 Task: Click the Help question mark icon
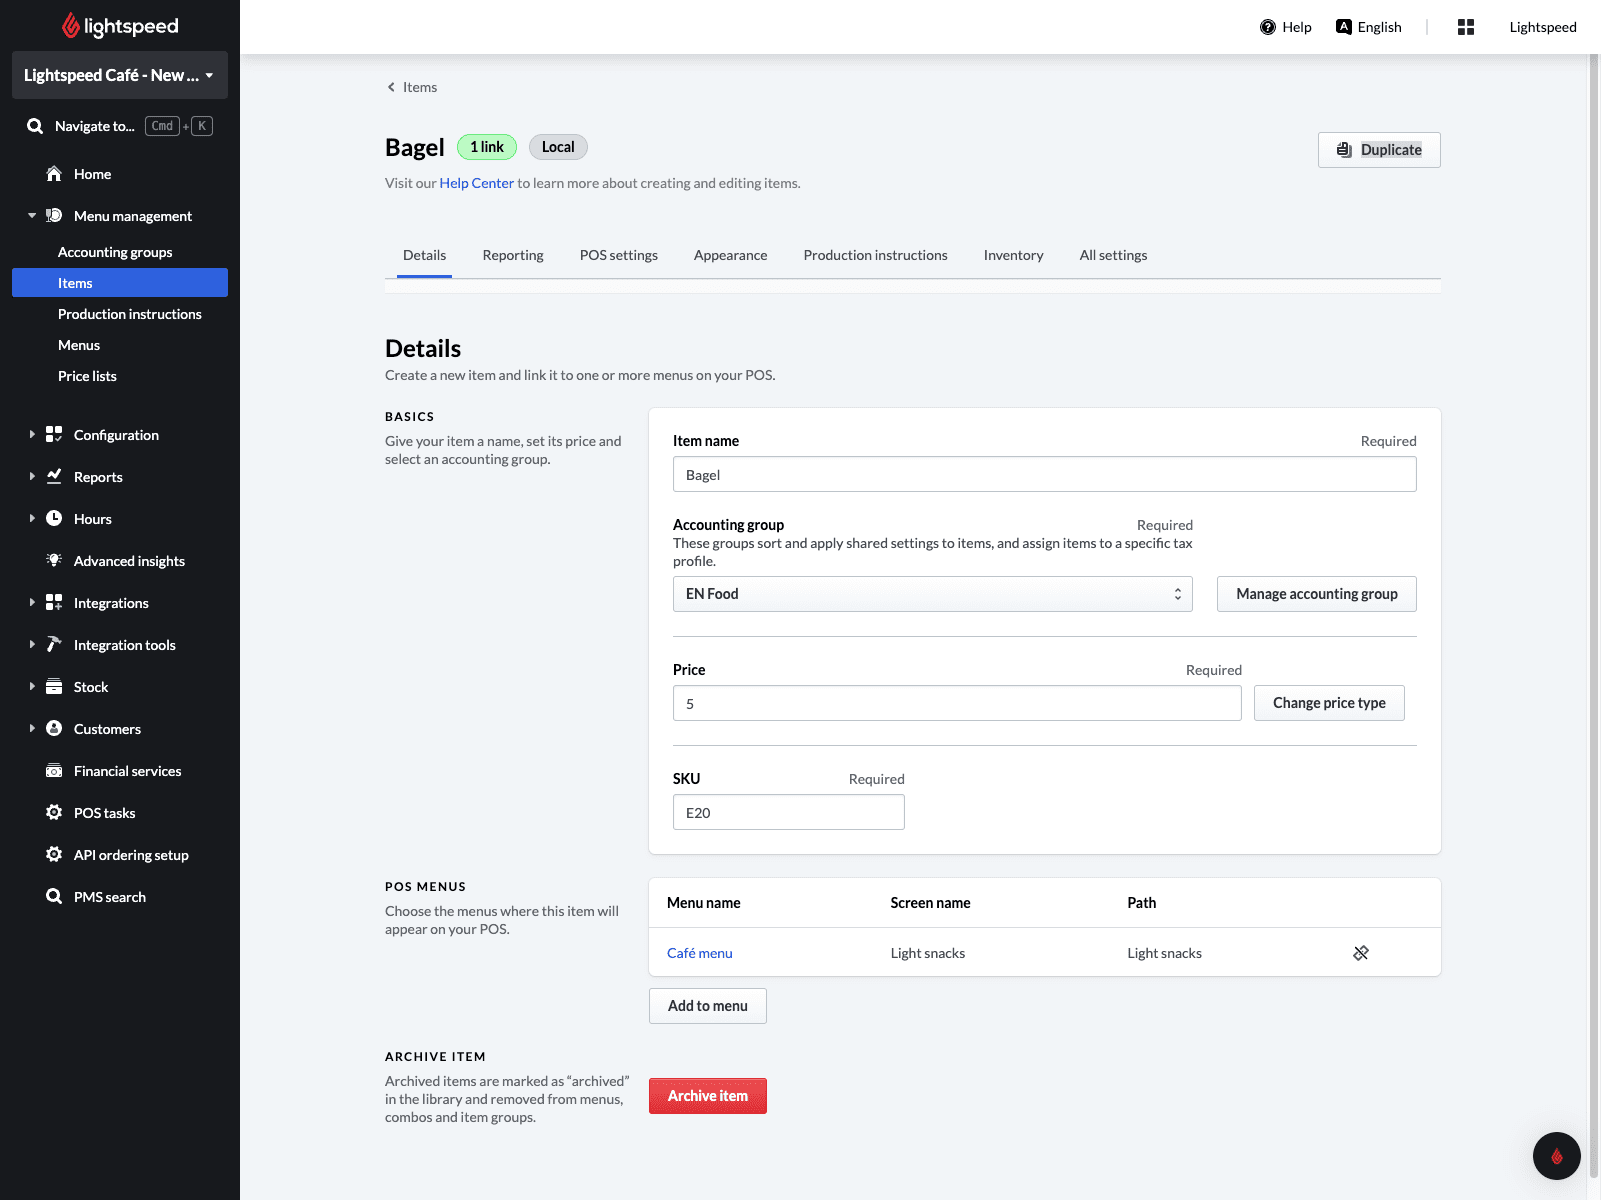(1267, 27)
